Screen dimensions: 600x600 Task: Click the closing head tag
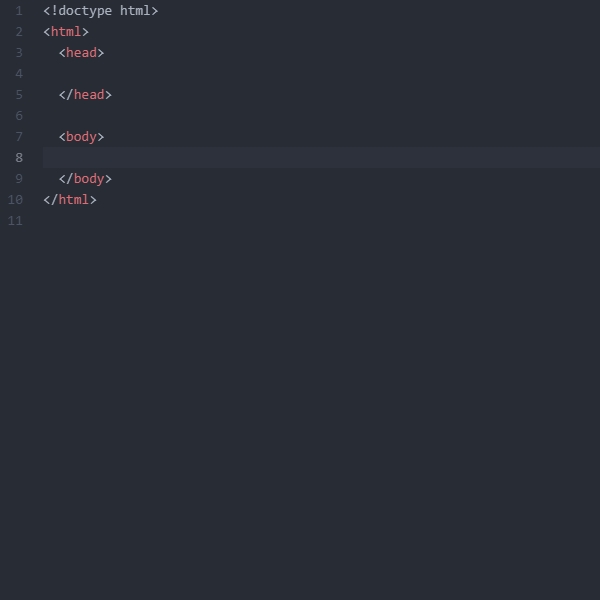point(85,95)
